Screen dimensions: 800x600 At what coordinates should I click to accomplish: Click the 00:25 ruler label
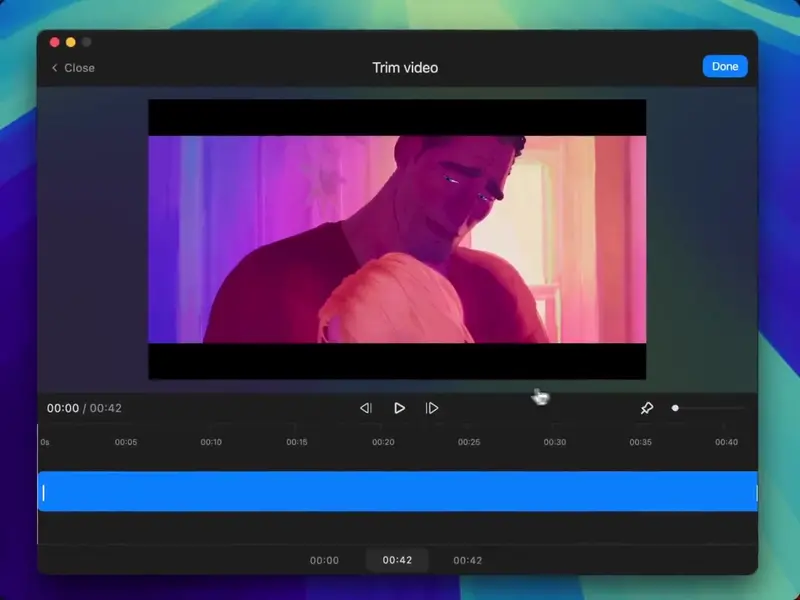[469, 442]
